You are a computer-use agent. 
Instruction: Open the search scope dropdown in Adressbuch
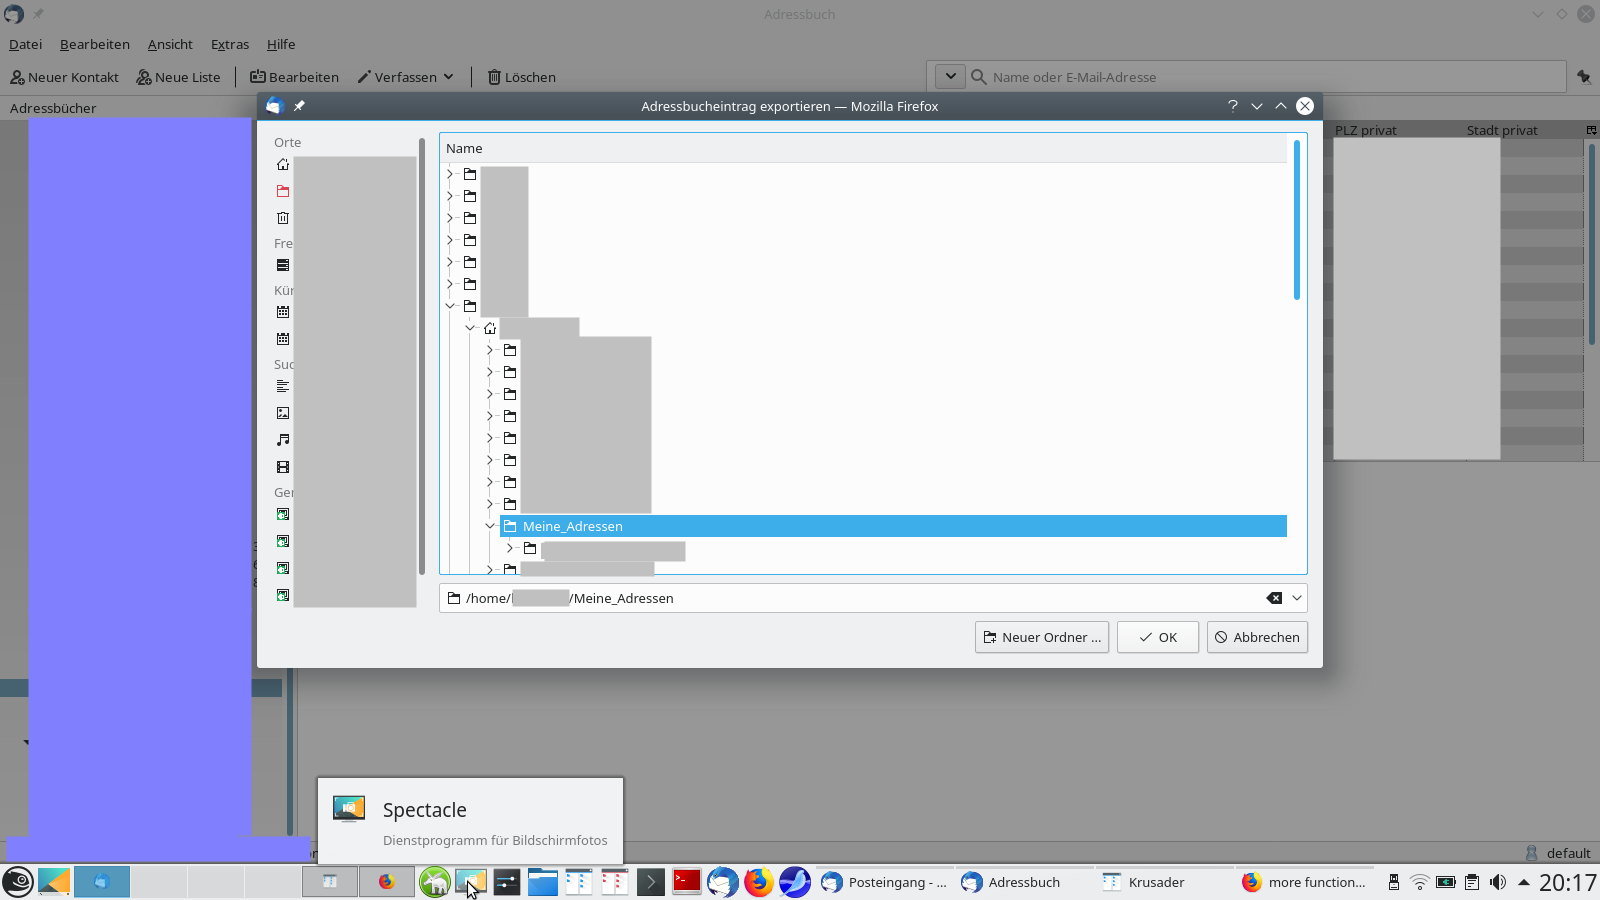951,76
